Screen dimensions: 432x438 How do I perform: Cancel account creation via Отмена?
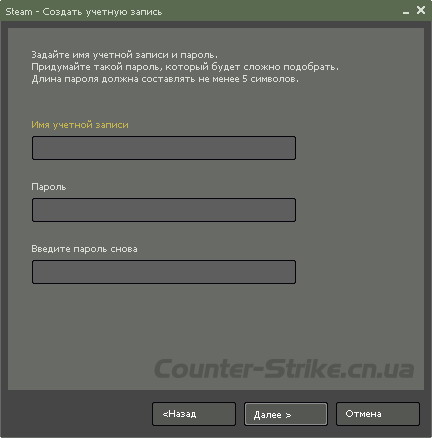(x=378, y=414)
